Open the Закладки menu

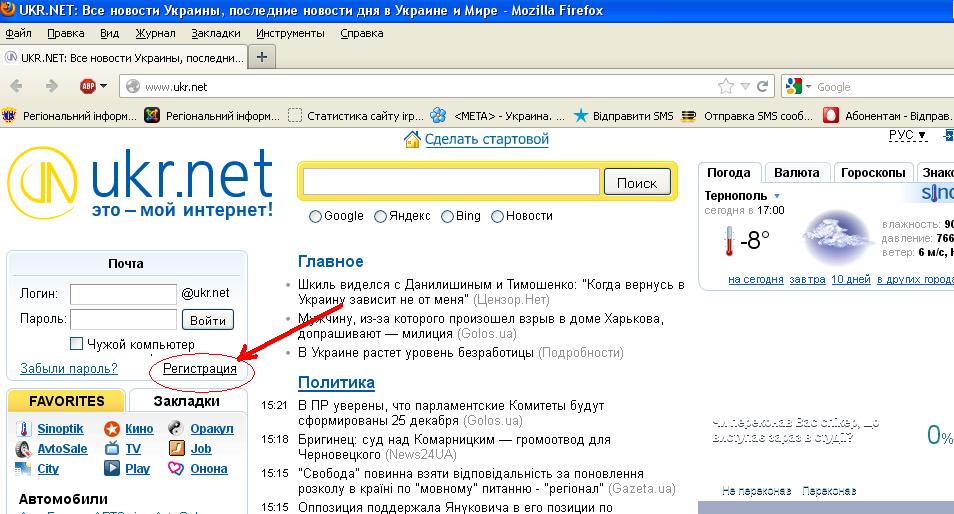(216, 33)
